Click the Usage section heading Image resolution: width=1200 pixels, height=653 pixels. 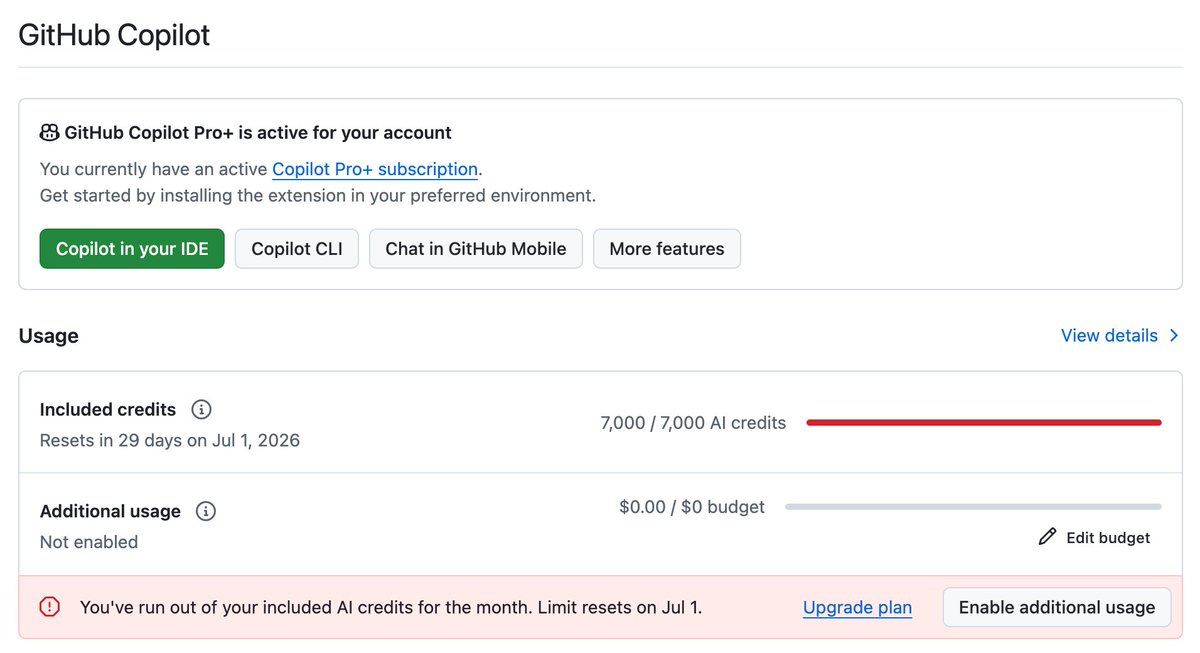tap(49, 336)
